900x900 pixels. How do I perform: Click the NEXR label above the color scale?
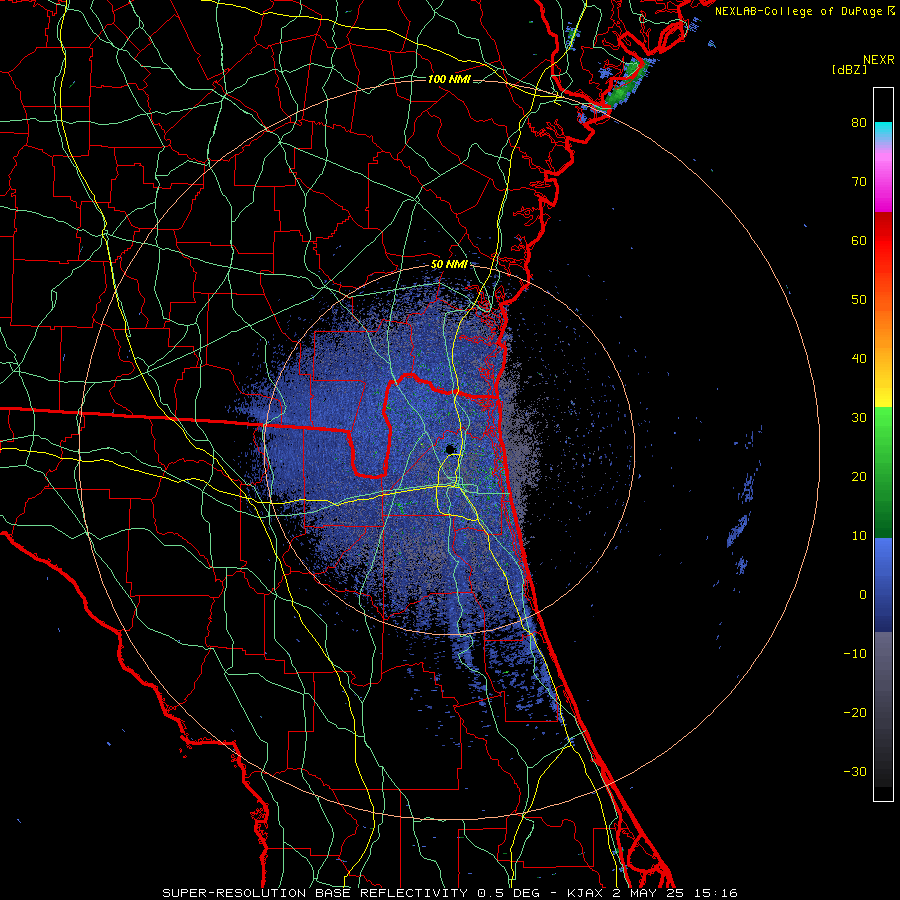click(879, 60)
